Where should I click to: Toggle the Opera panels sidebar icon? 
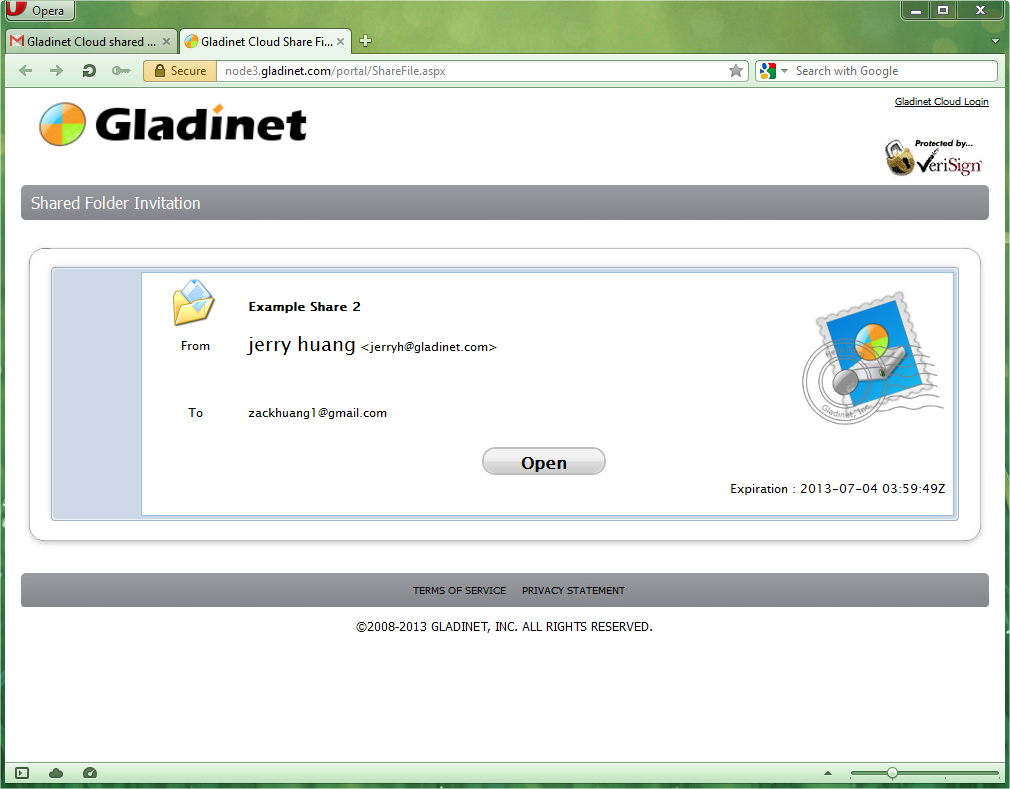coord(22,773)
